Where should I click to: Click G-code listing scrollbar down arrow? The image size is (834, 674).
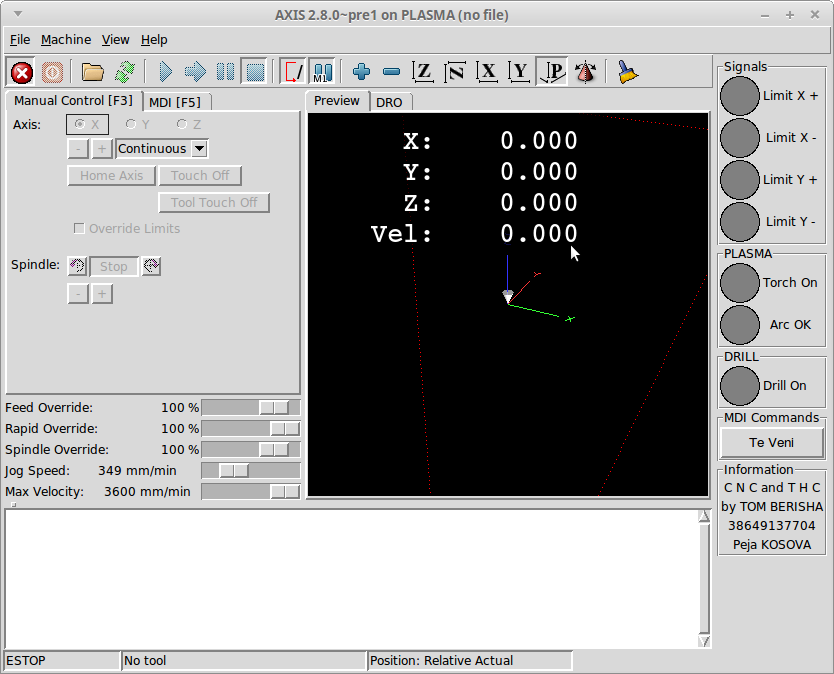click(x=704, y=642)
